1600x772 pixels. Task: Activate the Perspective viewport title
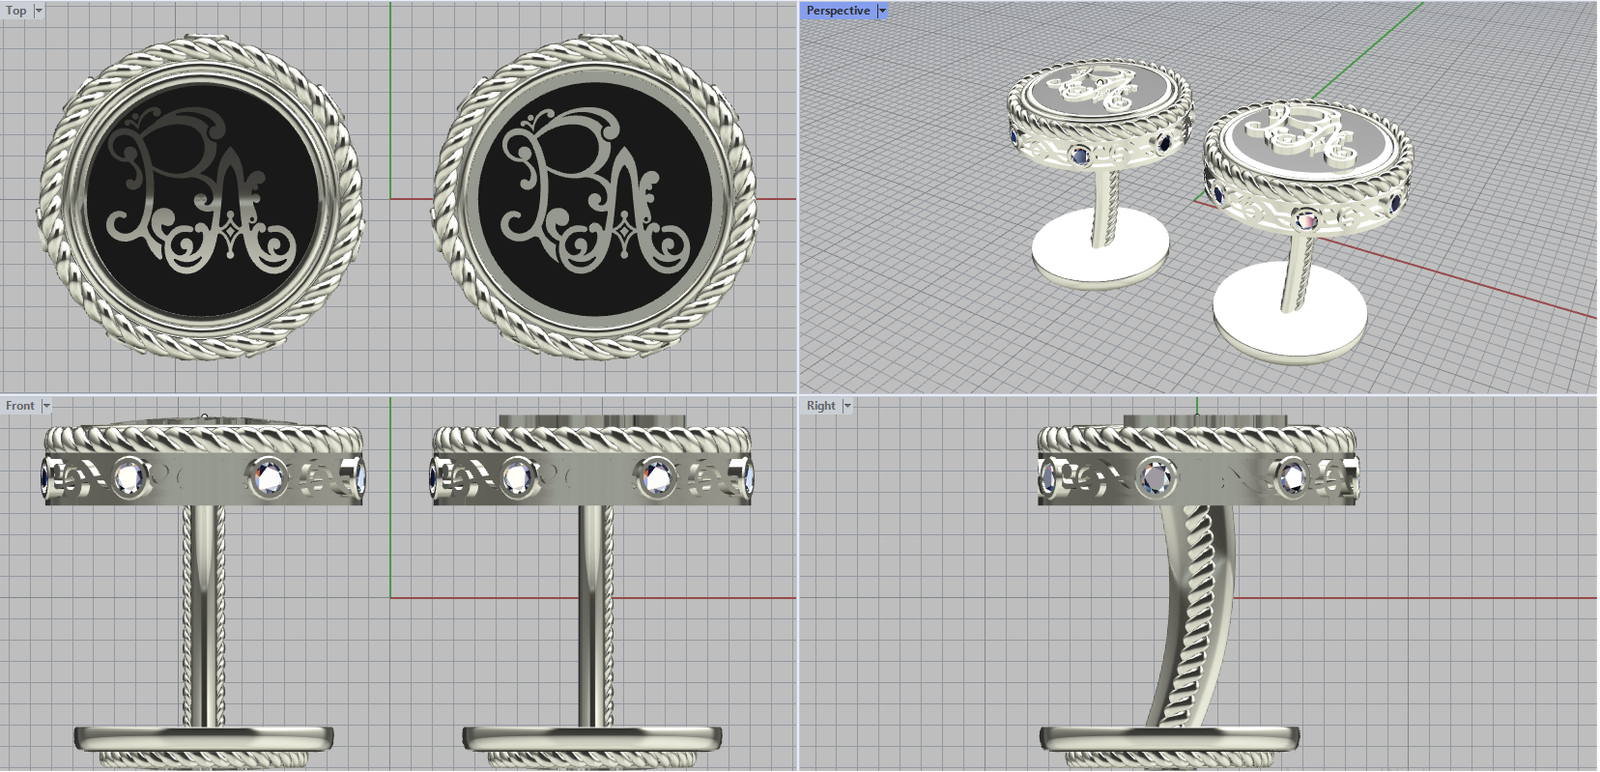(x=837, y=11)
